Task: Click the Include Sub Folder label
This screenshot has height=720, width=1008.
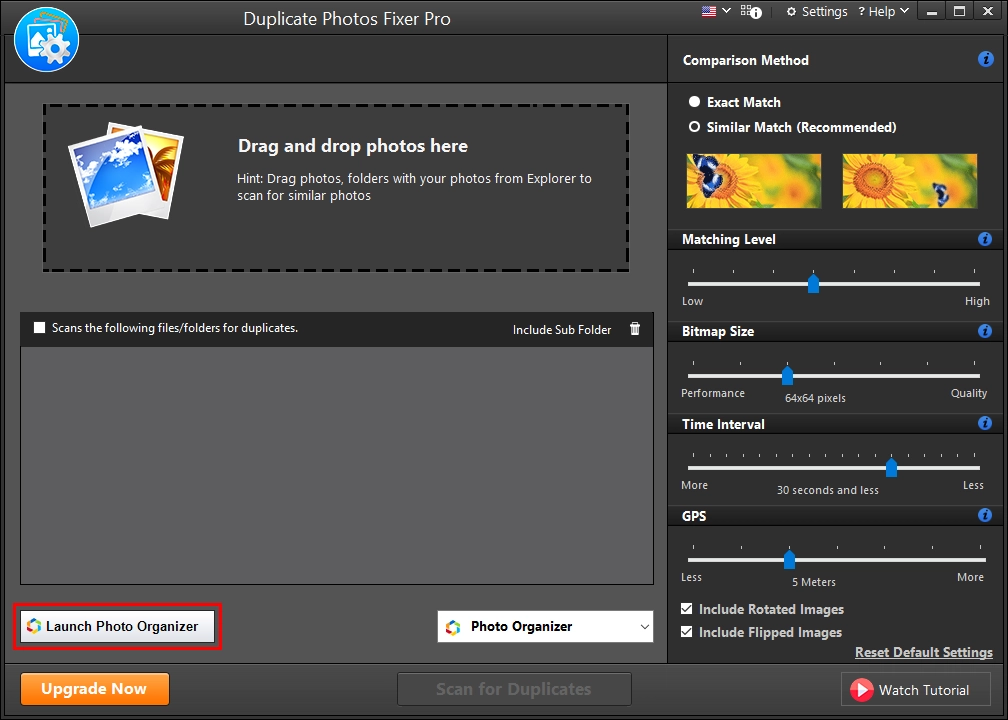Action: point(562,330)
